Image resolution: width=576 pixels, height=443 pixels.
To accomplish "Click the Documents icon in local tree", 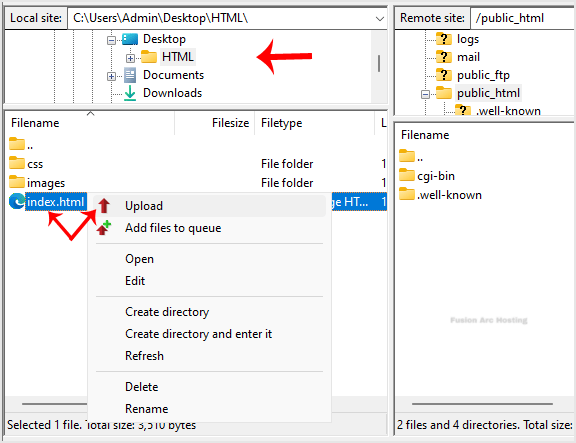I will (130, 75).
